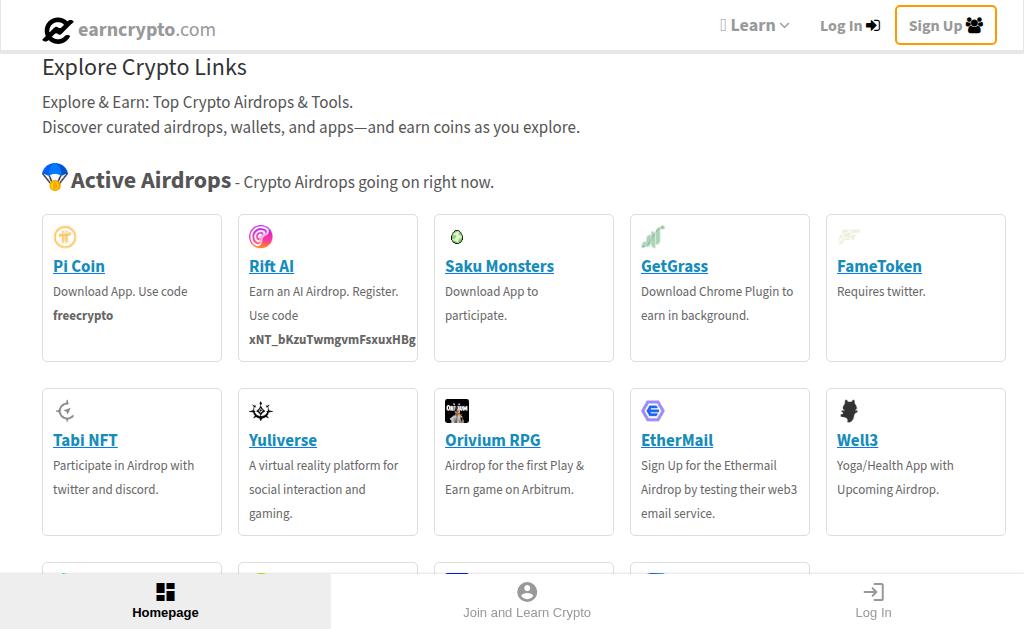Viewport: 1024px width, 629px height.
Task: Open the FameToken link
Action: 880,266
